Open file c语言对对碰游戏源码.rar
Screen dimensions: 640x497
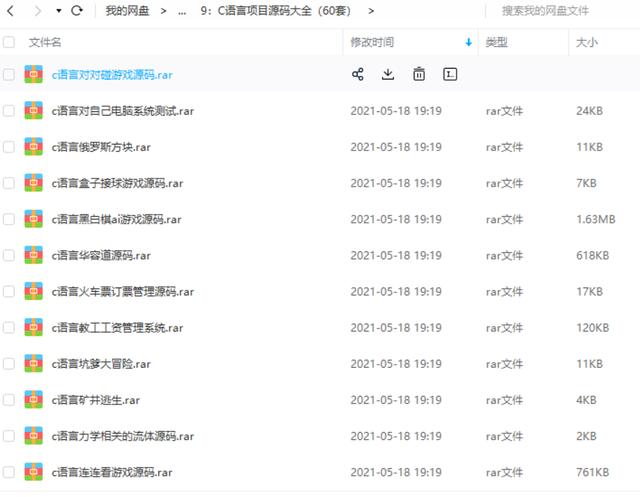coord(112,75)
